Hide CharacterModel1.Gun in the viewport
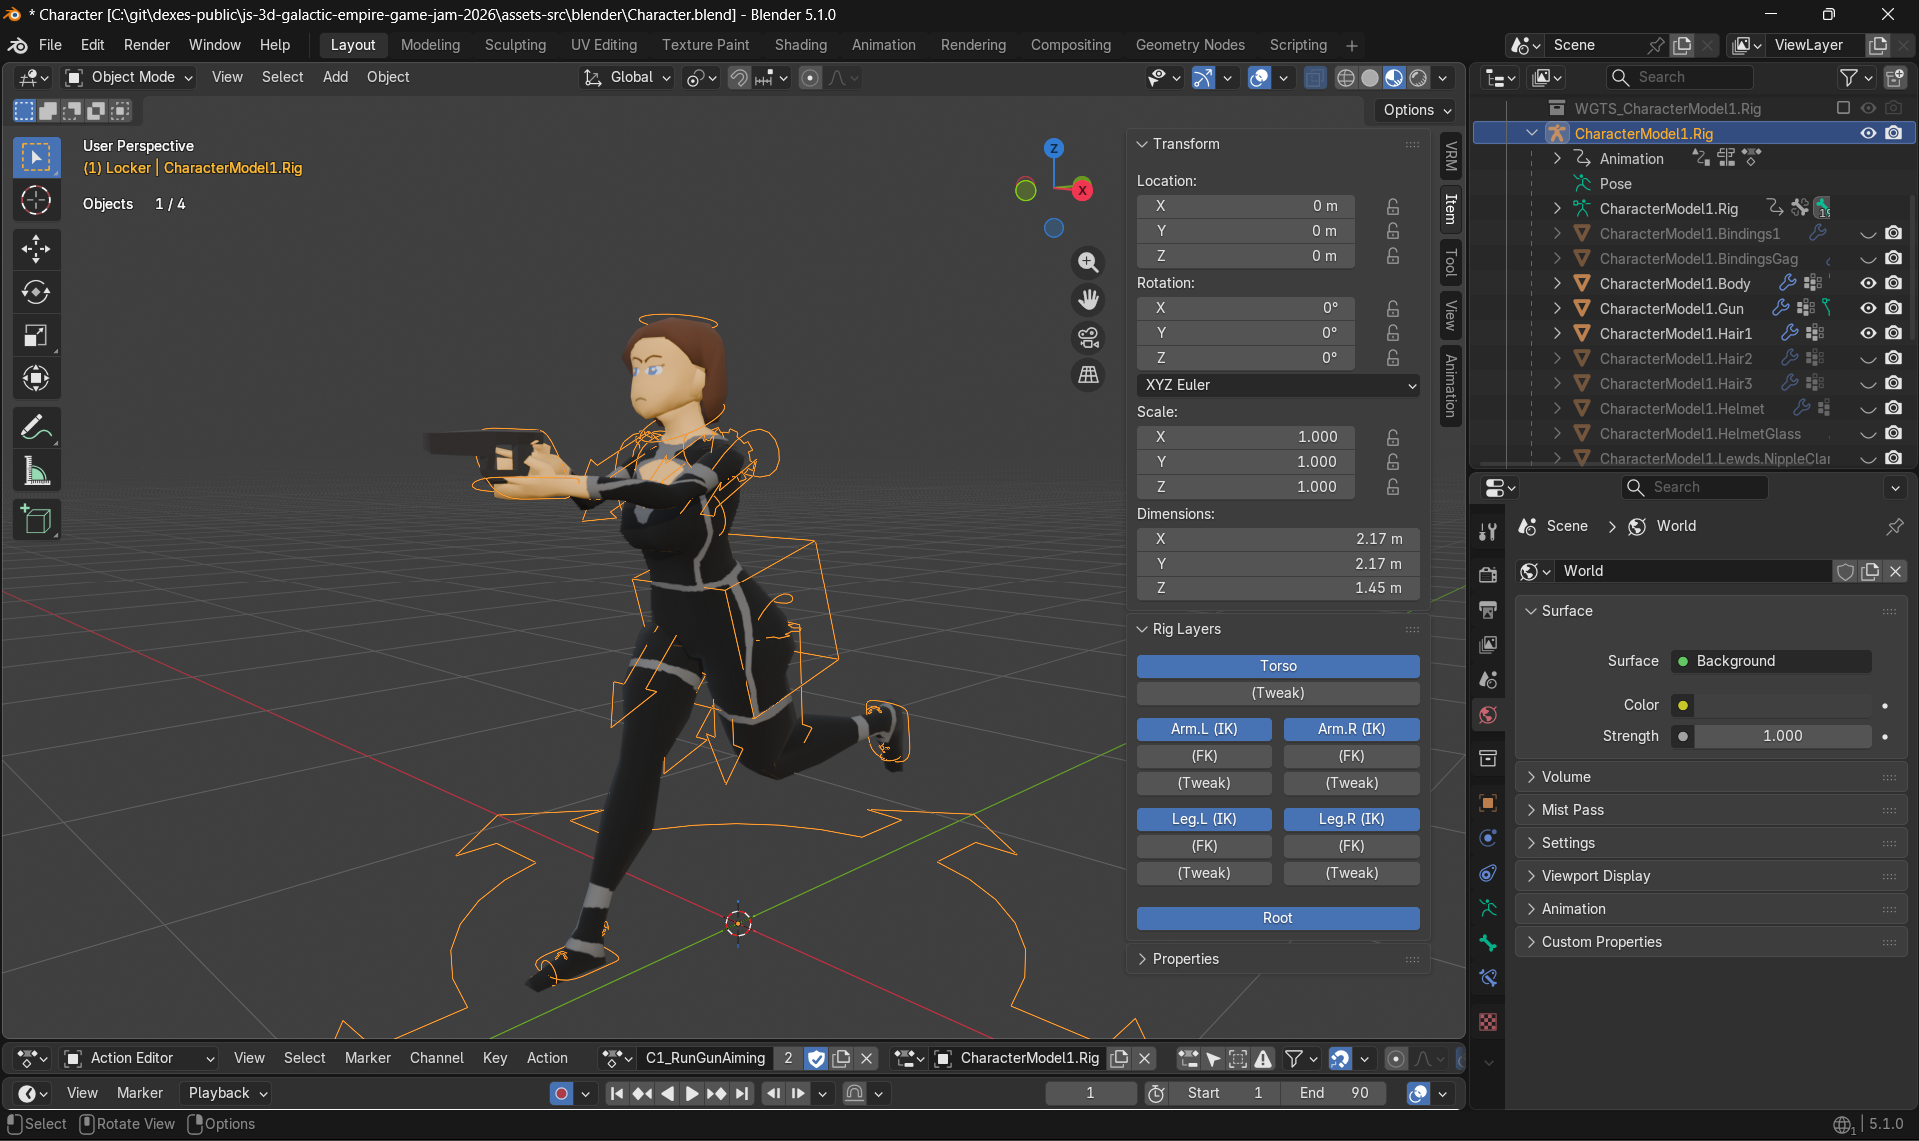The image size is (1919, 1141). (1868, 308)
